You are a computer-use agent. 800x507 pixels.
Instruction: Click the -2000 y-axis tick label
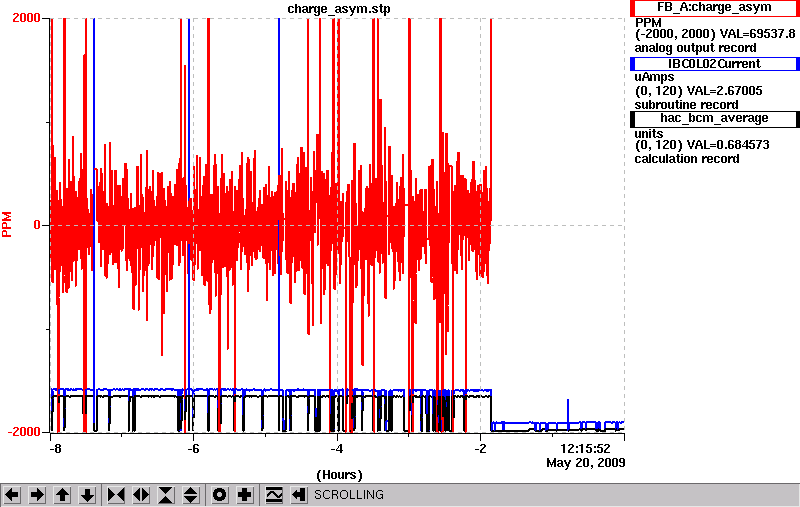coord(23,432)
